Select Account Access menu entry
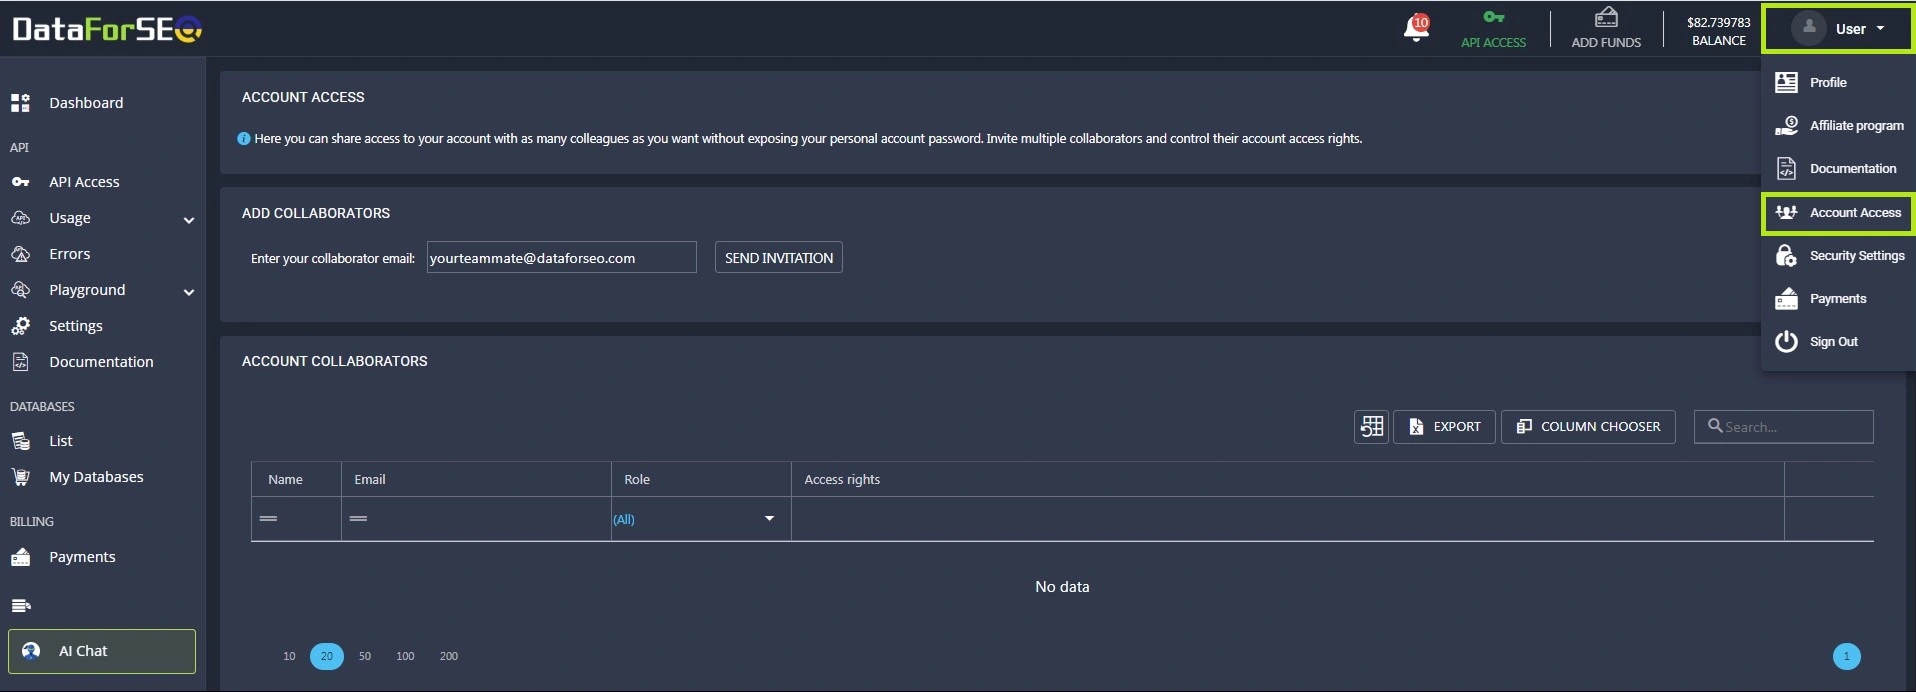The height and width of the screenshot is (692, 1916). click(1837, 213)
